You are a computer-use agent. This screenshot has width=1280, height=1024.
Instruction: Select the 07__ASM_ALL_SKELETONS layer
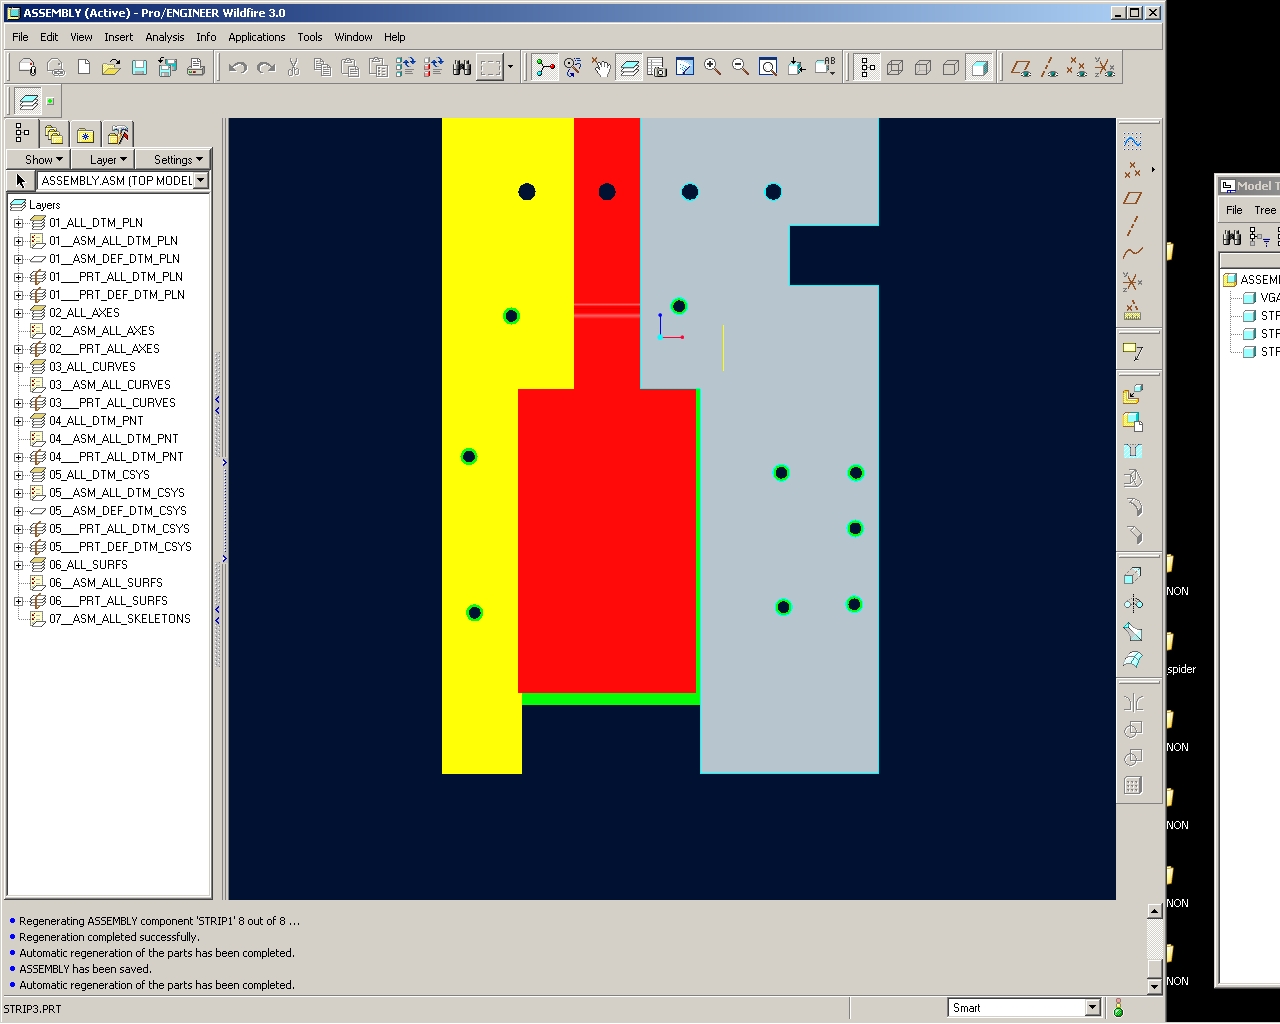click(x=119, y=619)
